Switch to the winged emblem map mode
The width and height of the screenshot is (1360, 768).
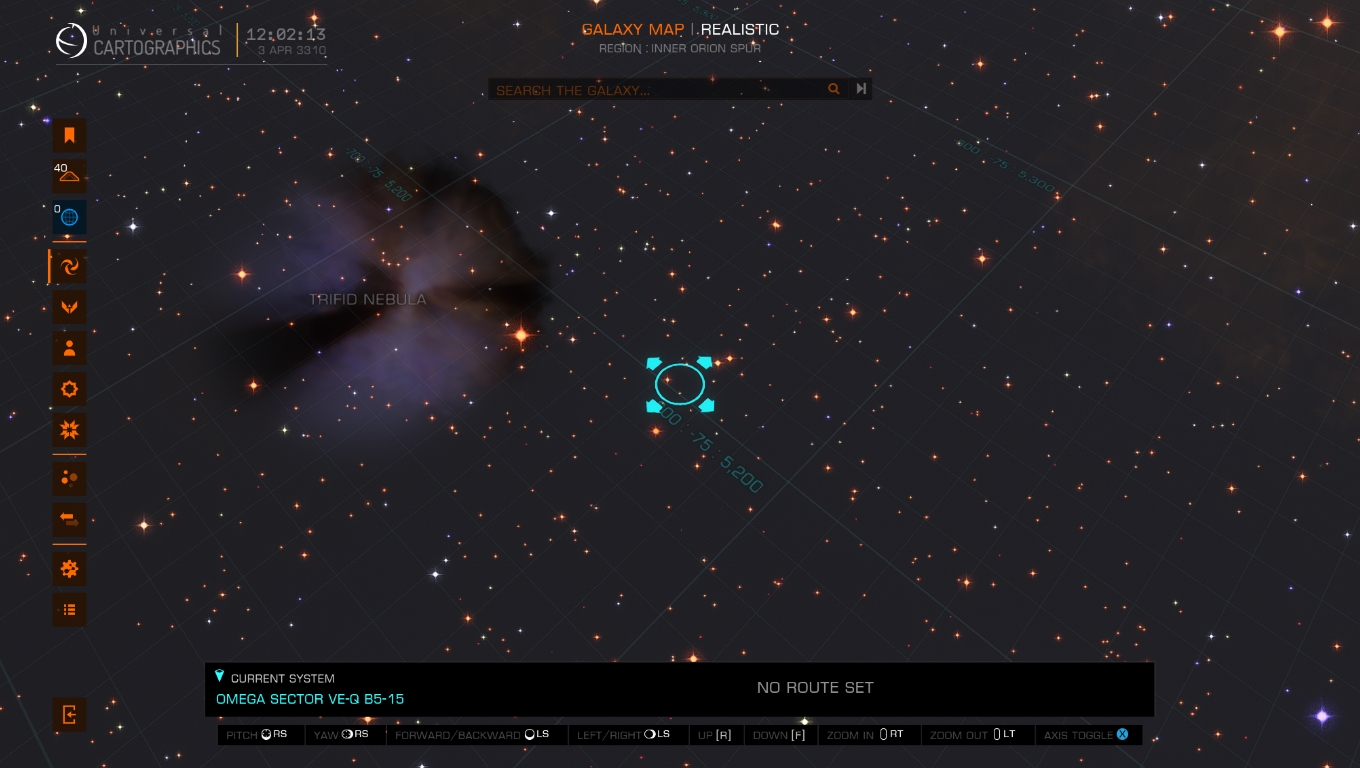point(69,307)
